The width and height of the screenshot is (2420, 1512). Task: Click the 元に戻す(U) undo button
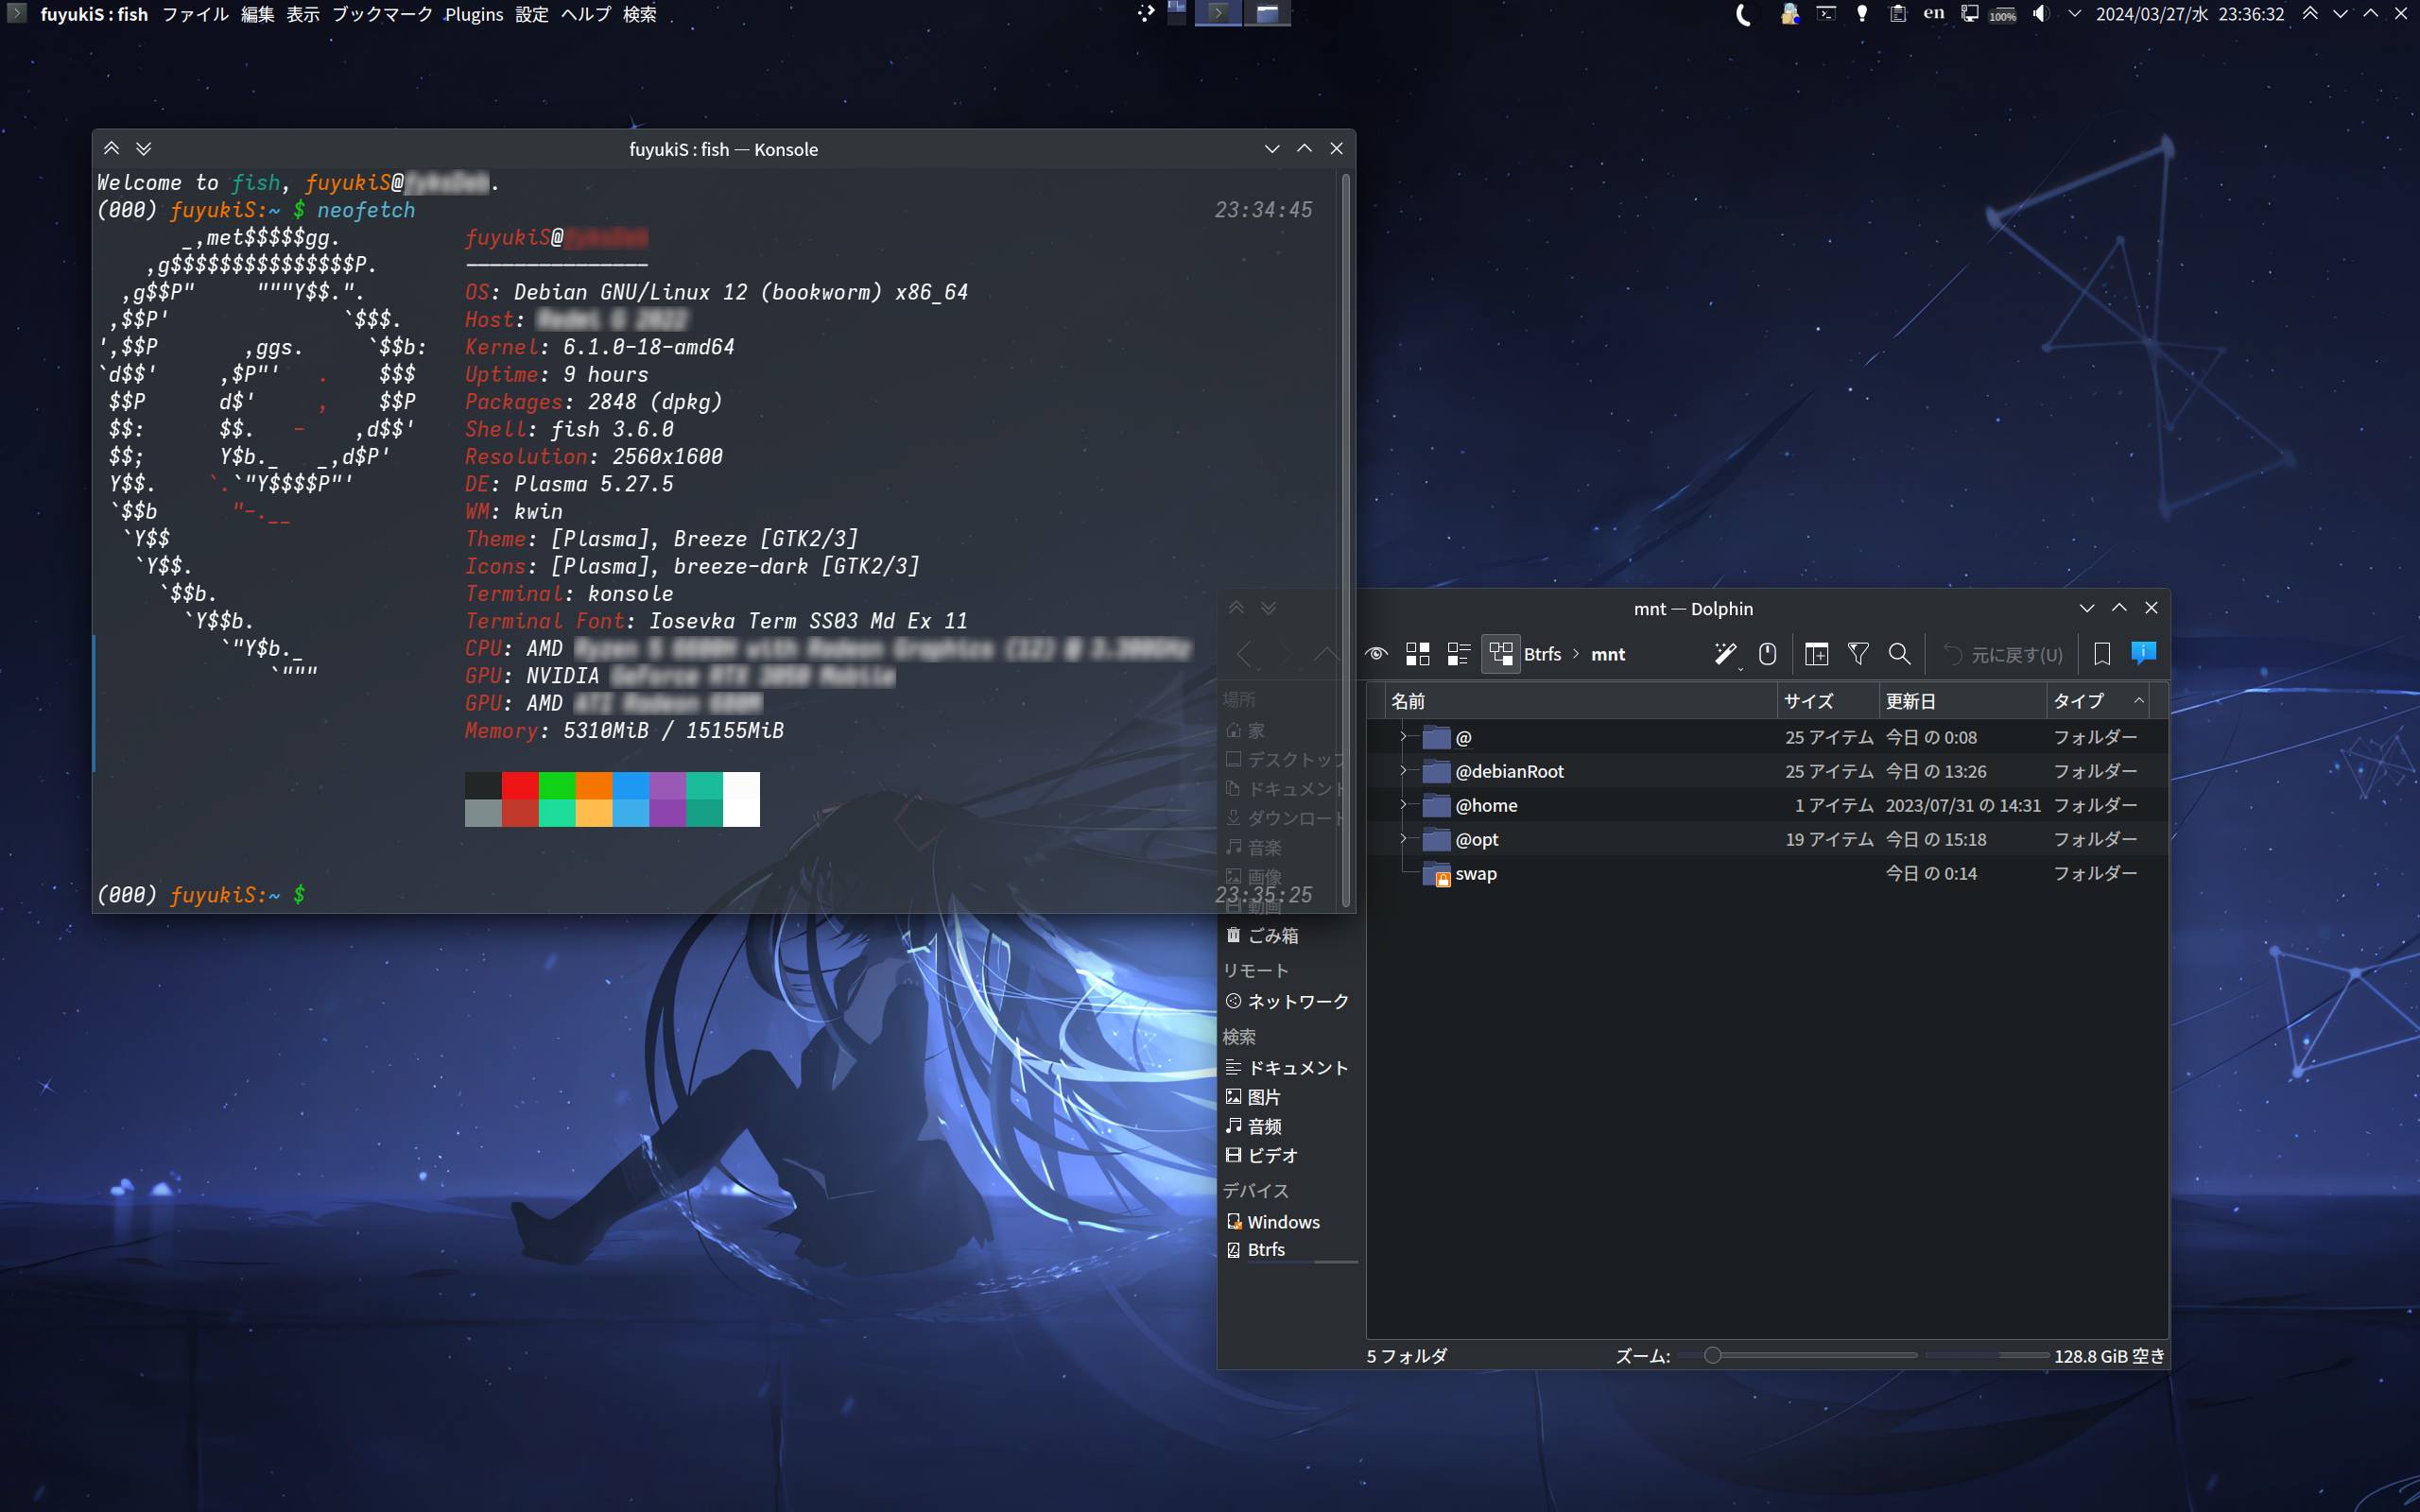point(2002,654)
